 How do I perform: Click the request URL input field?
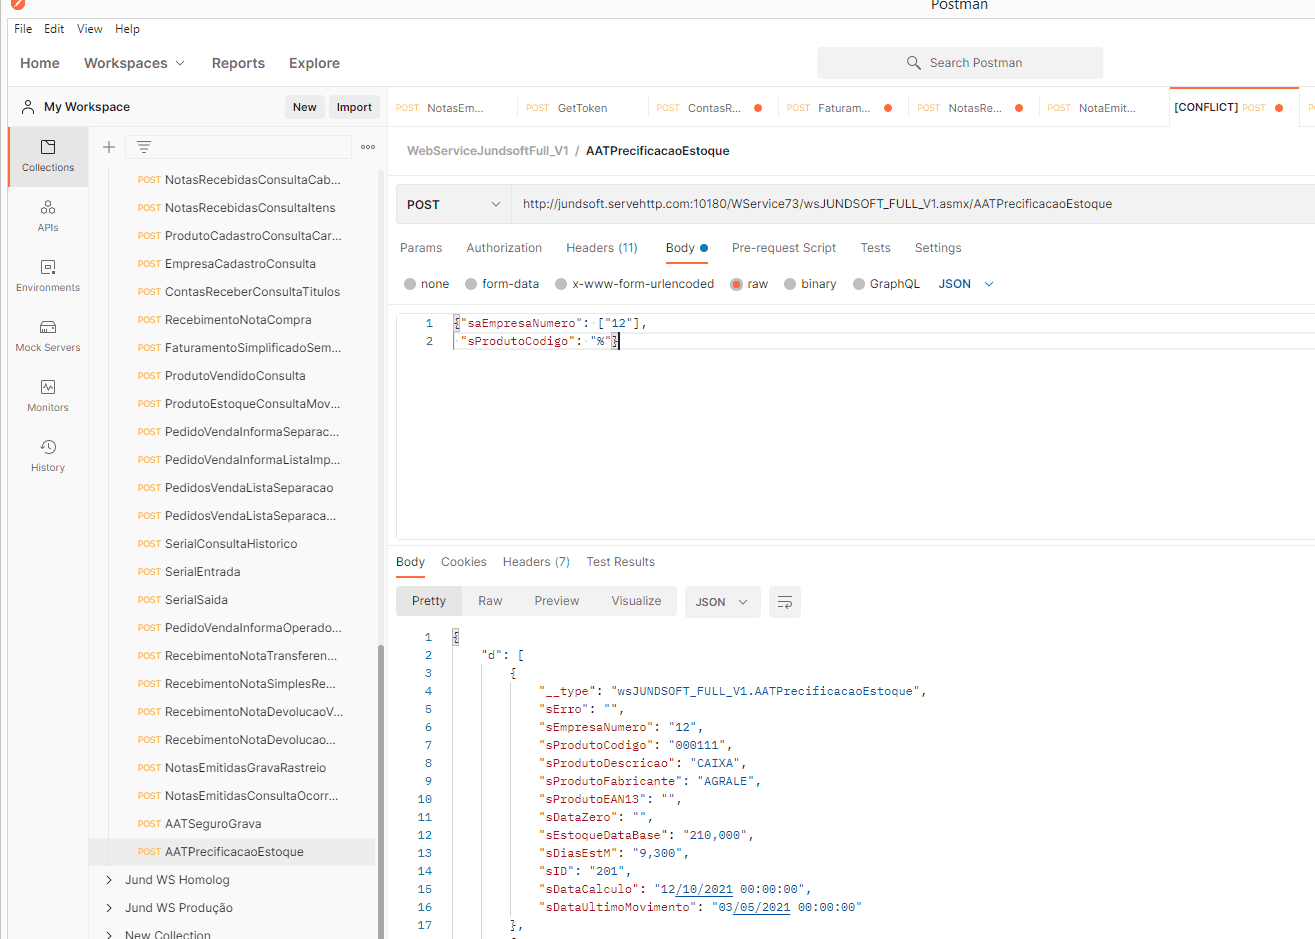913,204
